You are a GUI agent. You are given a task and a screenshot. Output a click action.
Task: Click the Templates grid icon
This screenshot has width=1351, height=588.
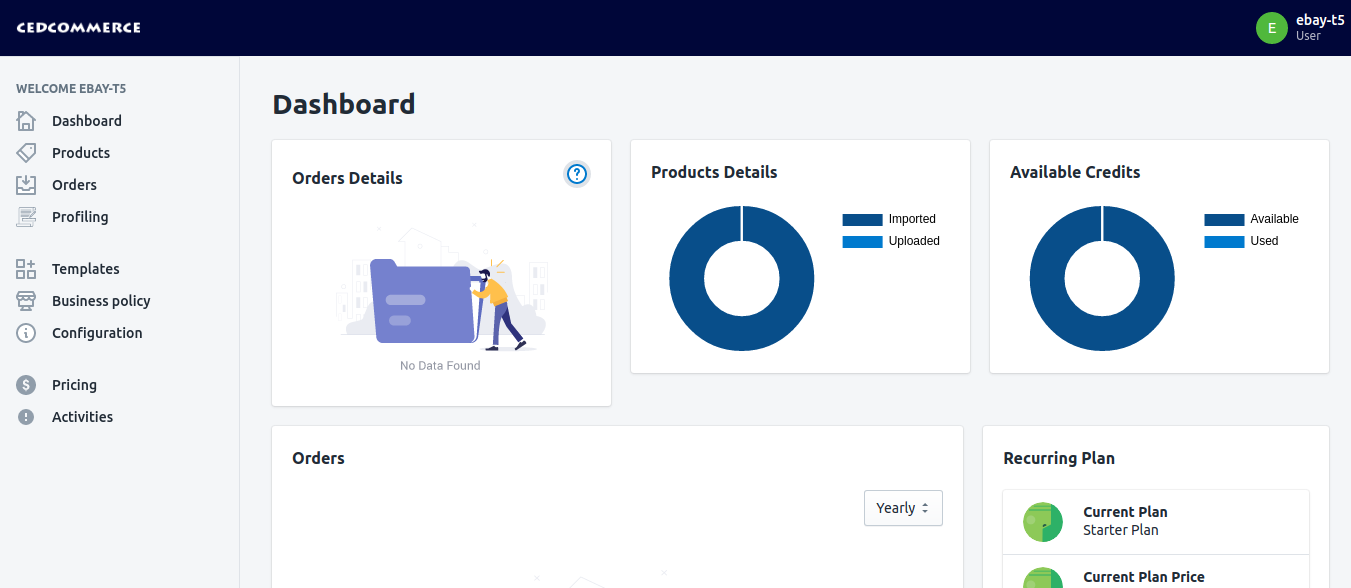click(x=27, y=269)
